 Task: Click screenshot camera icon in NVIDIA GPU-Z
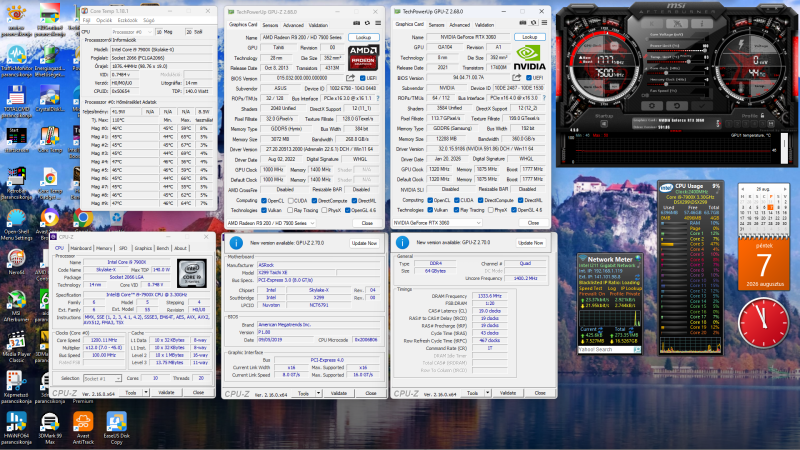523,23
